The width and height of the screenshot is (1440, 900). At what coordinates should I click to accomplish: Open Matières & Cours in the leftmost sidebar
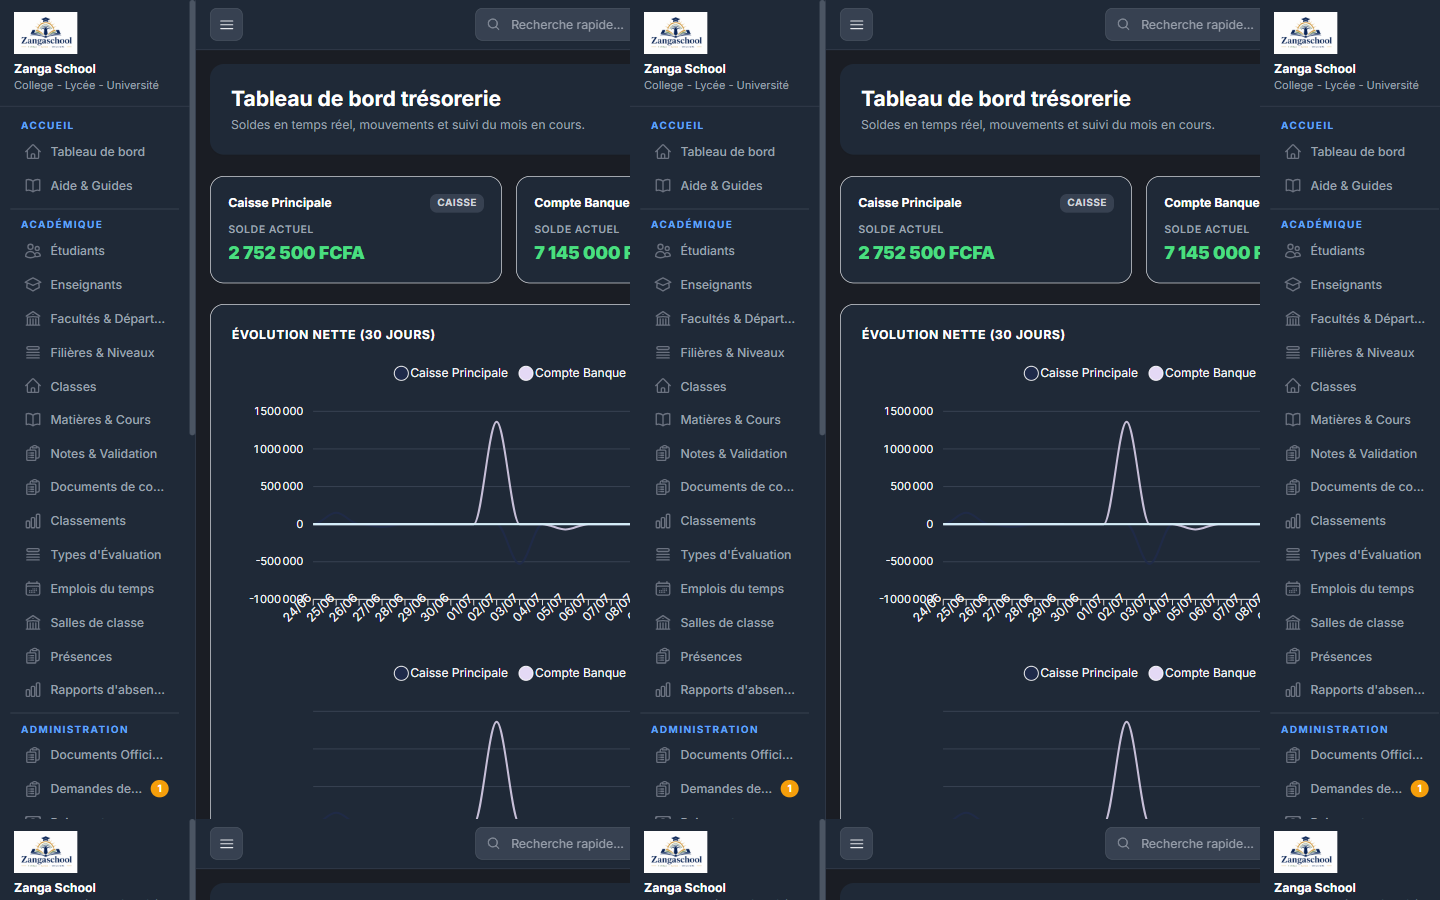tap(95, 420)
